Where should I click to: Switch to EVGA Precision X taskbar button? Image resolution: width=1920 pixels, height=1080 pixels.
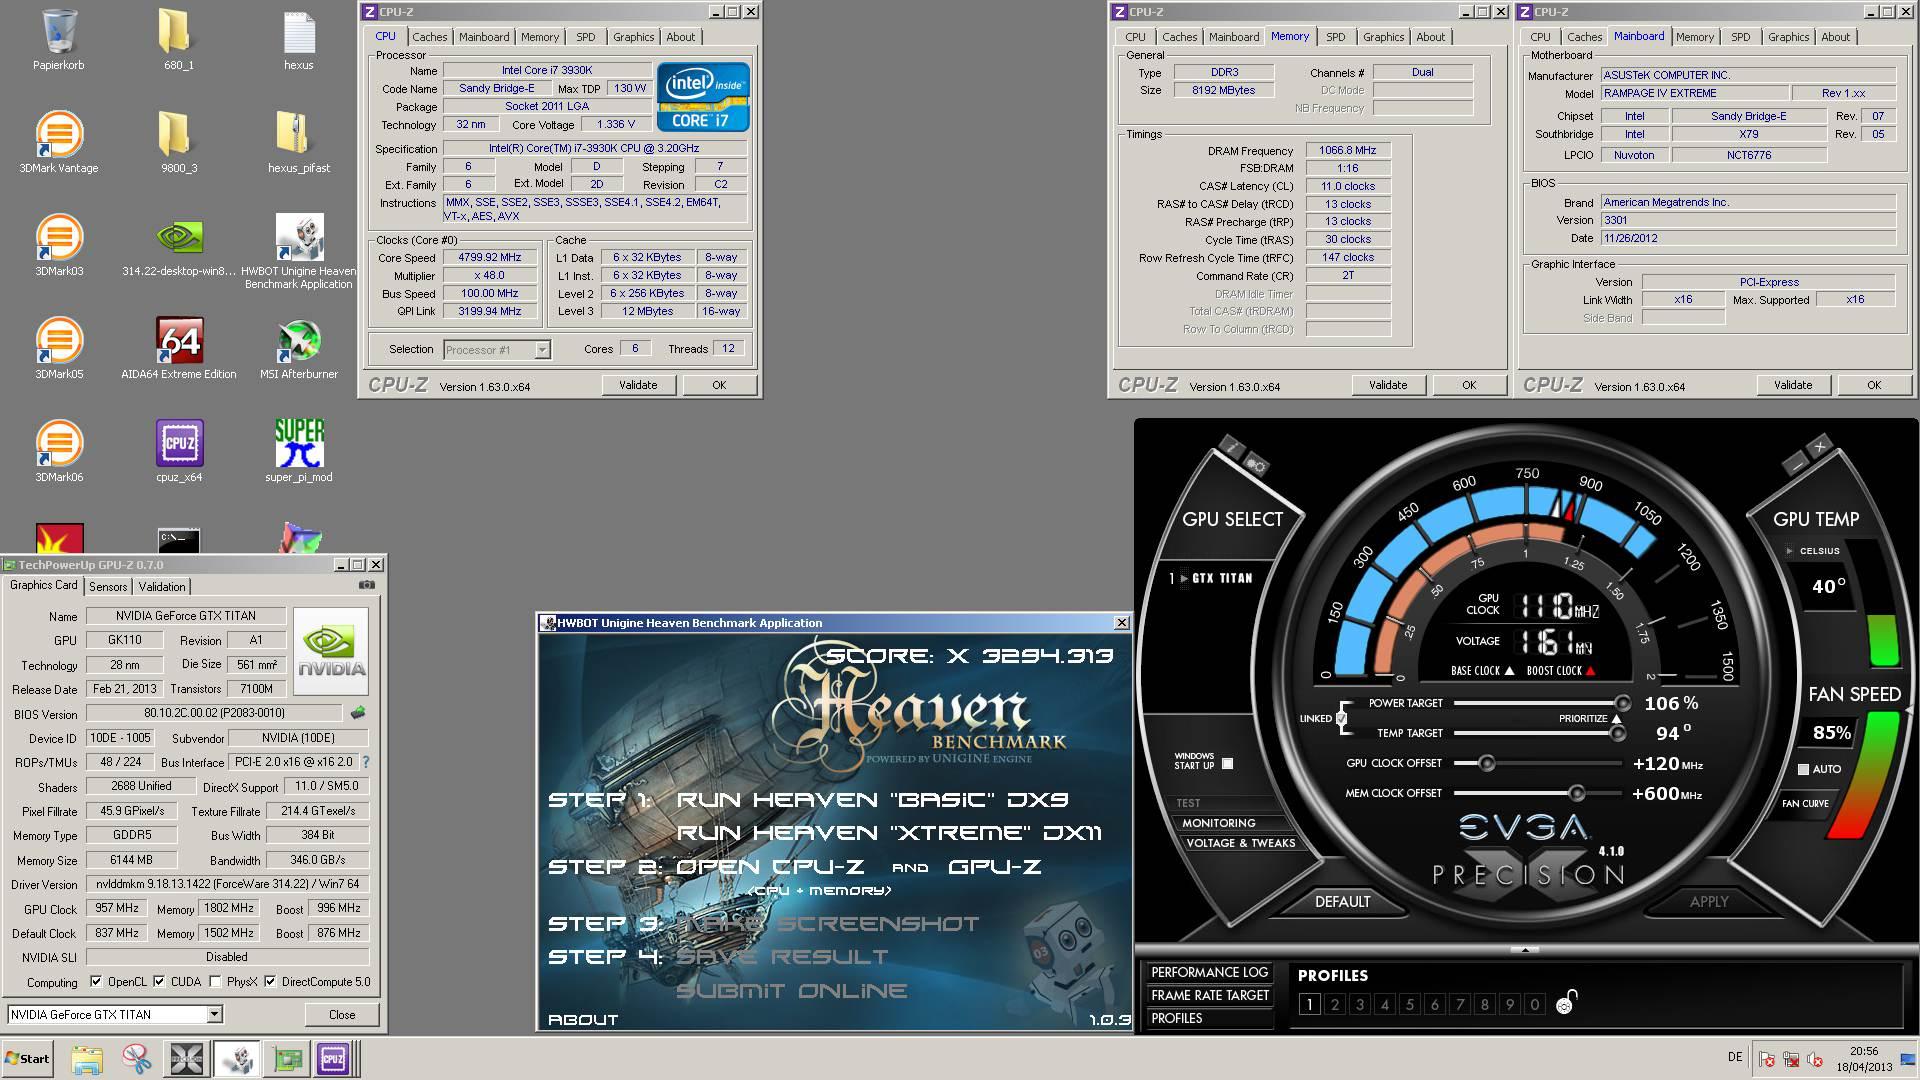(187, 1058)
